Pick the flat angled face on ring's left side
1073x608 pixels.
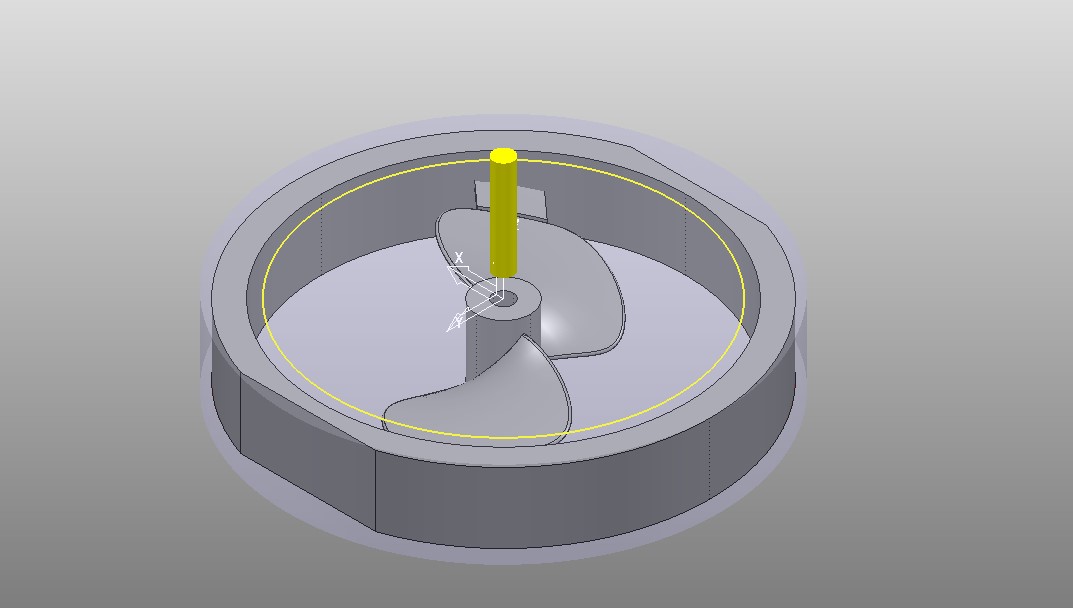308,452
